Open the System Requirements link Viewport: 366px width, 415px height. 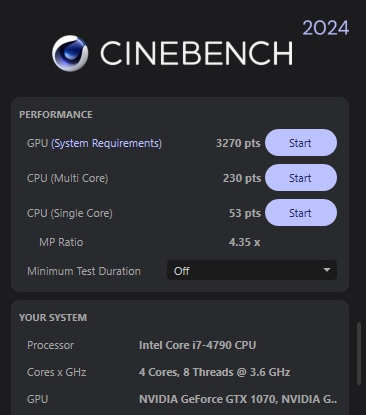point(106,143)
